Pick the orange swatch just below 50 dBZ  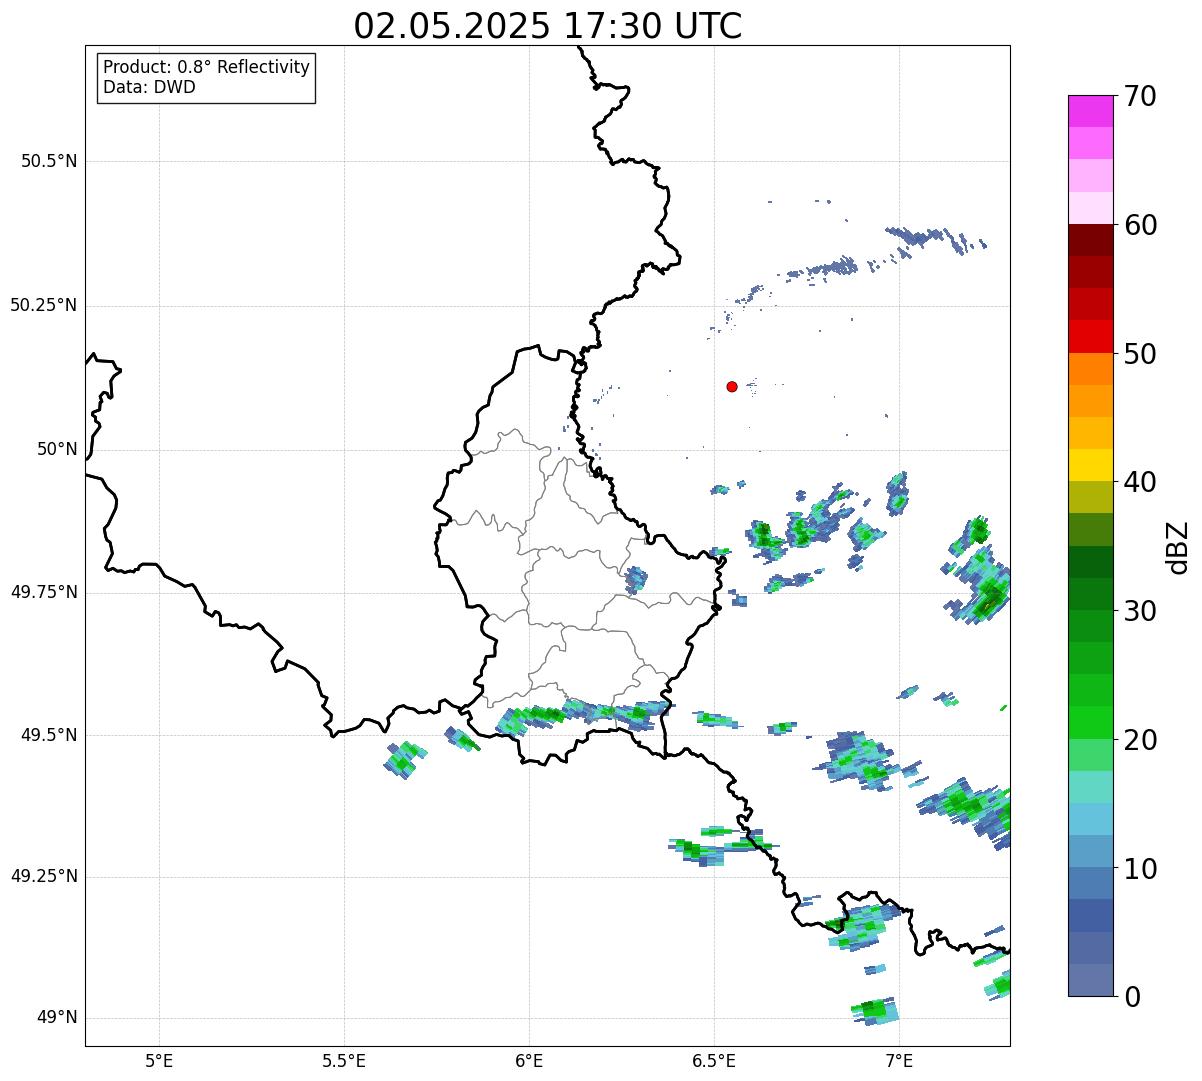coord(1091,369)
